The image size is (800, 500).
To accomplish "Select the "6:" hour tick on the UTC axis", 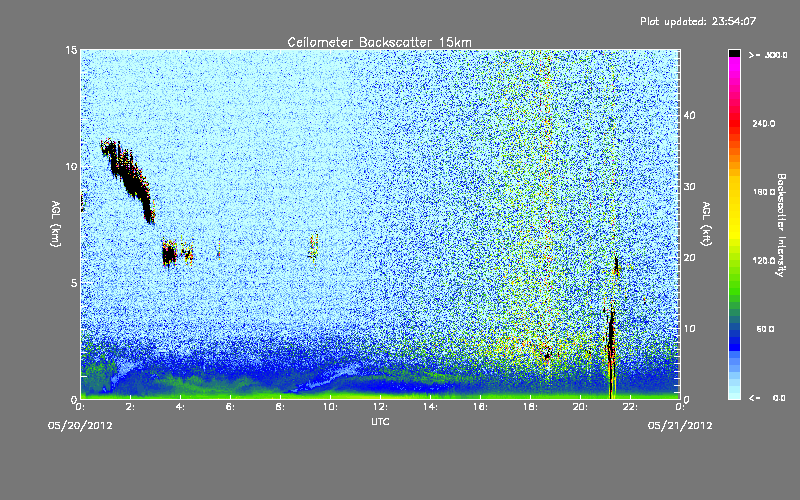I will point(231,407).
